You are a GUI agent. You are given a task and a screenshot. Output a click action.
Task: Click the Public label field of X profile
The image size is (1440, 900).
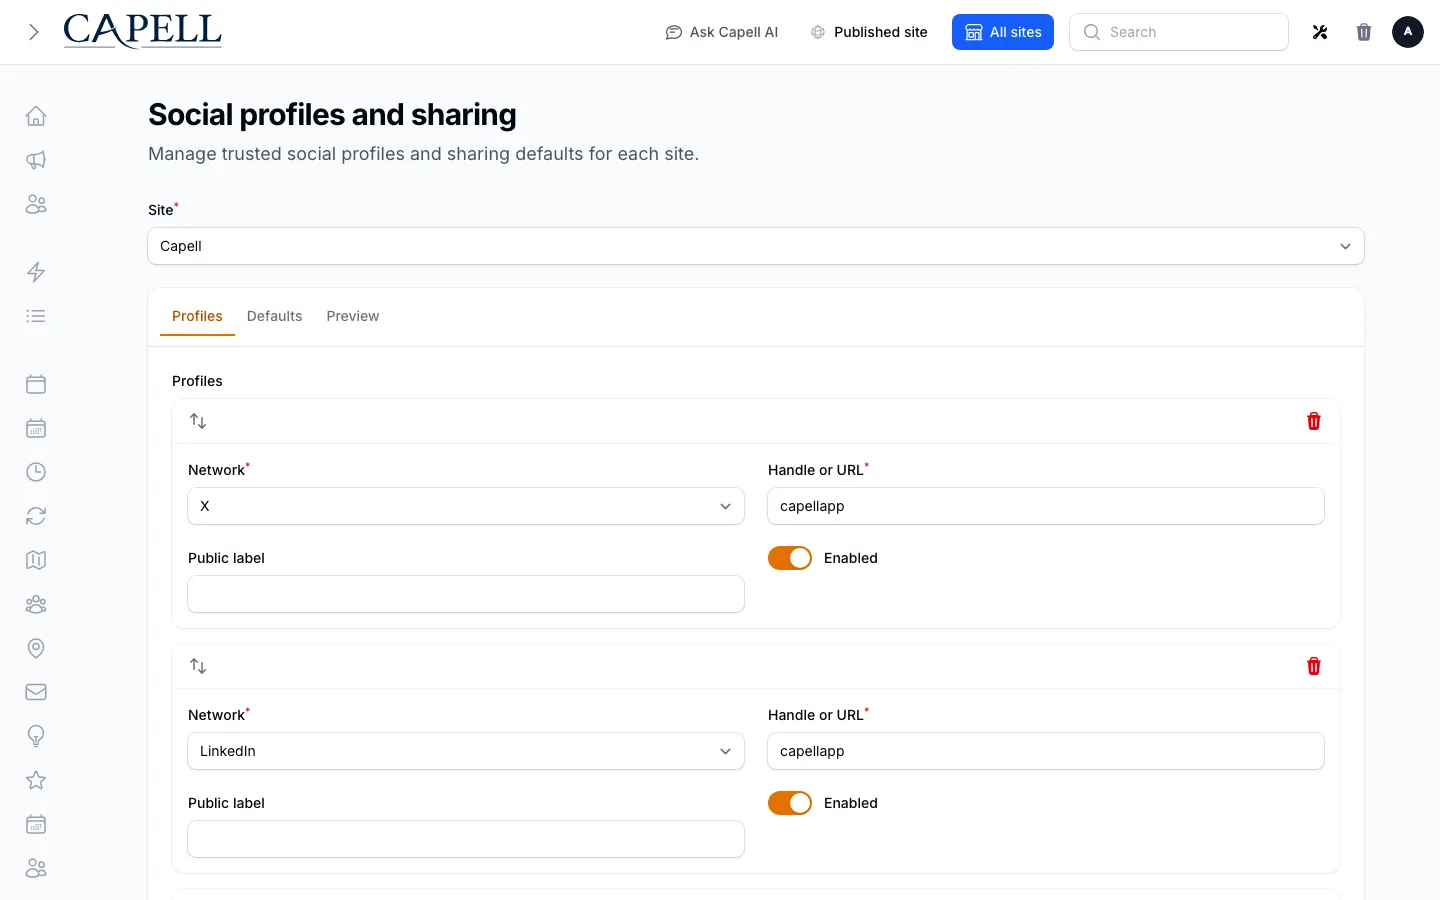point(466,594)
